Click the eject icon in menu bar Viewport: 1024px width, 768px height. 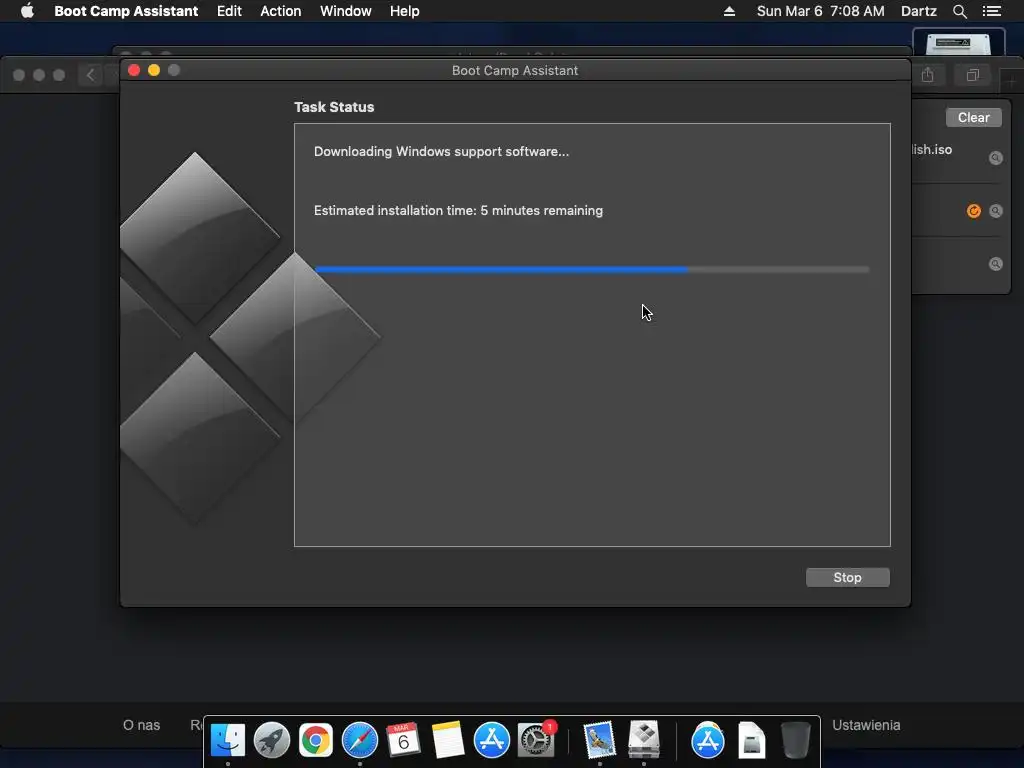point(729,11)
